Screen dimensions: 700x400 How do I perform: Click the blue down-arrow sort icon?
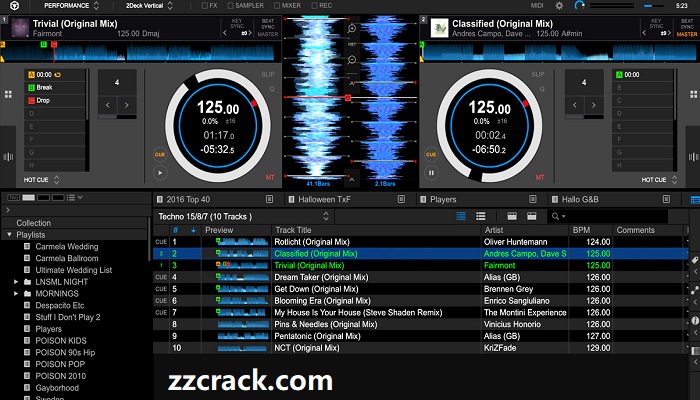(193, 230)
